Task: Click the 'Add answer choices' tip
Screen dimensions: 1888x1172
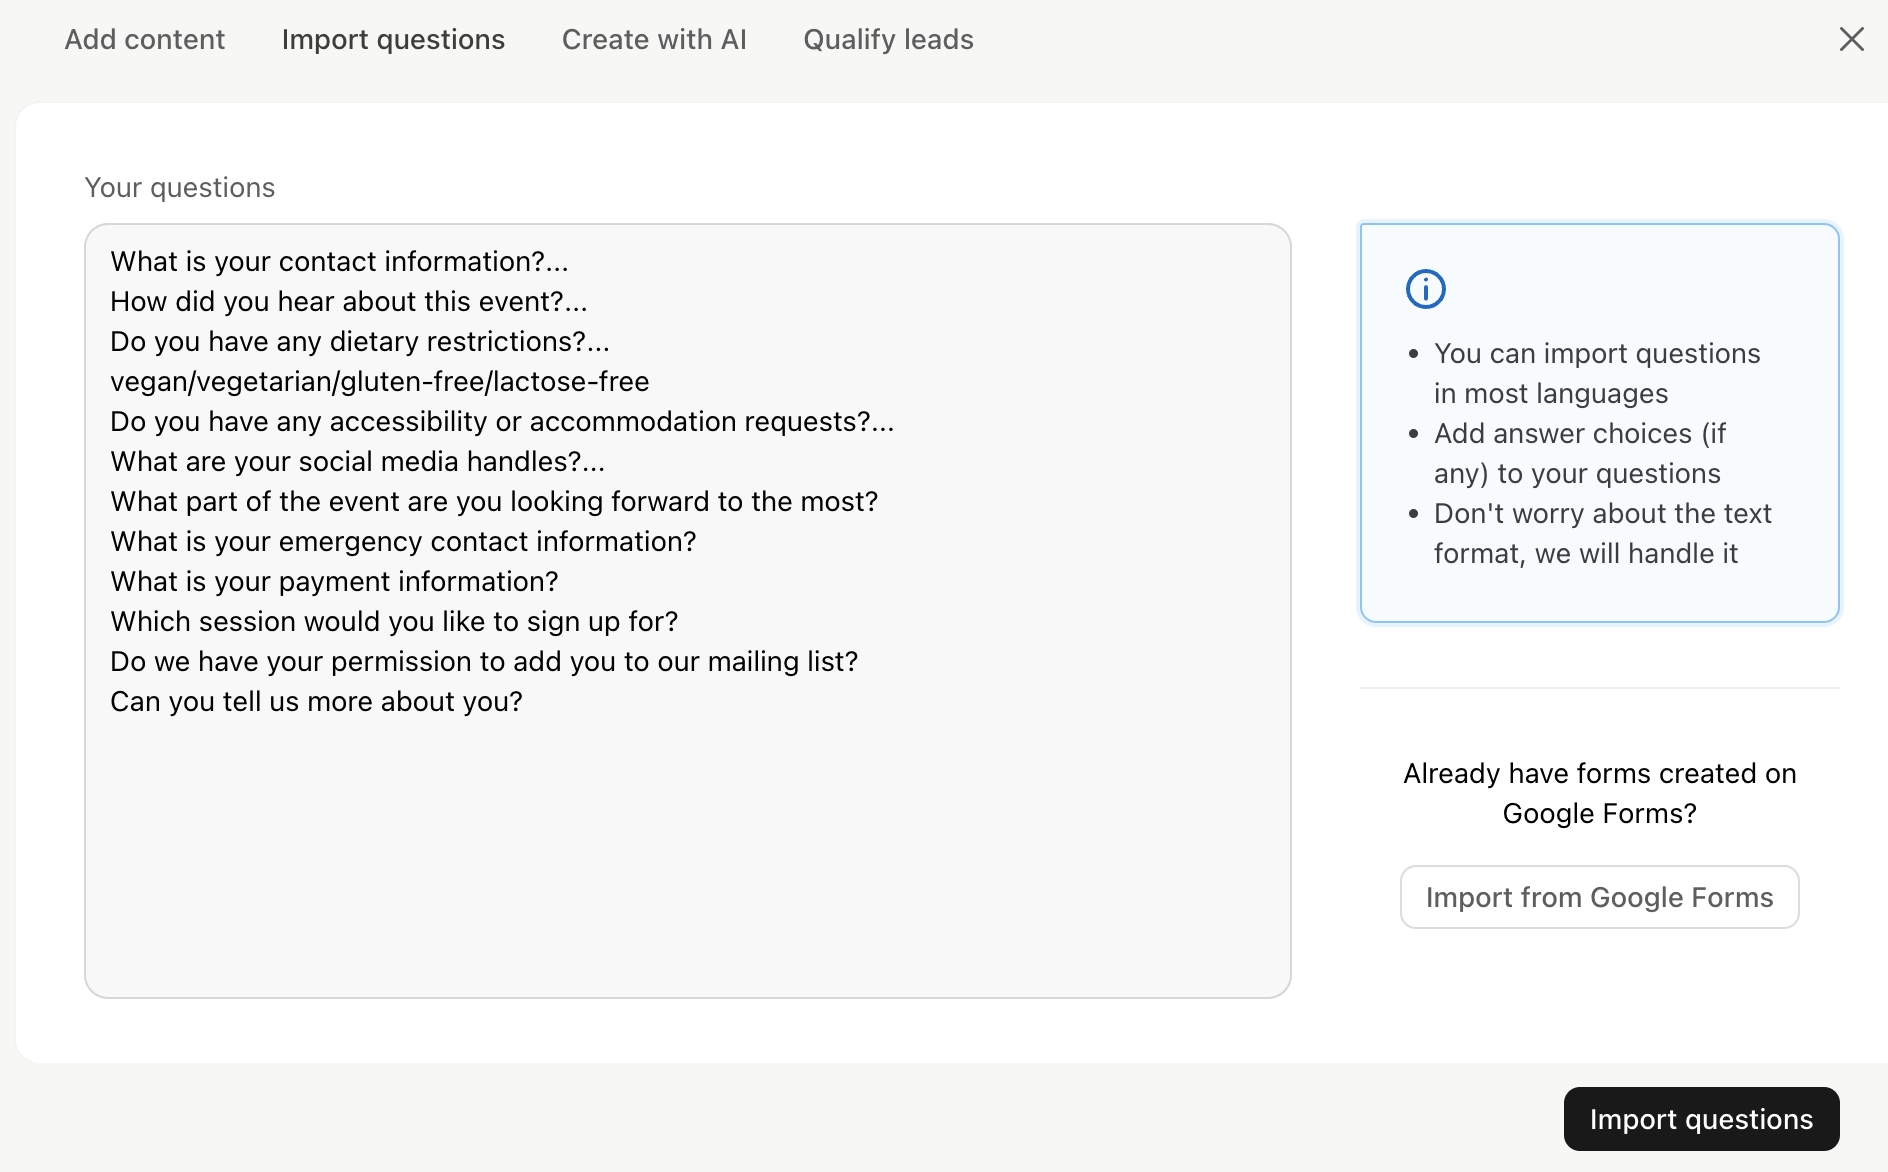Action: 1580,453
